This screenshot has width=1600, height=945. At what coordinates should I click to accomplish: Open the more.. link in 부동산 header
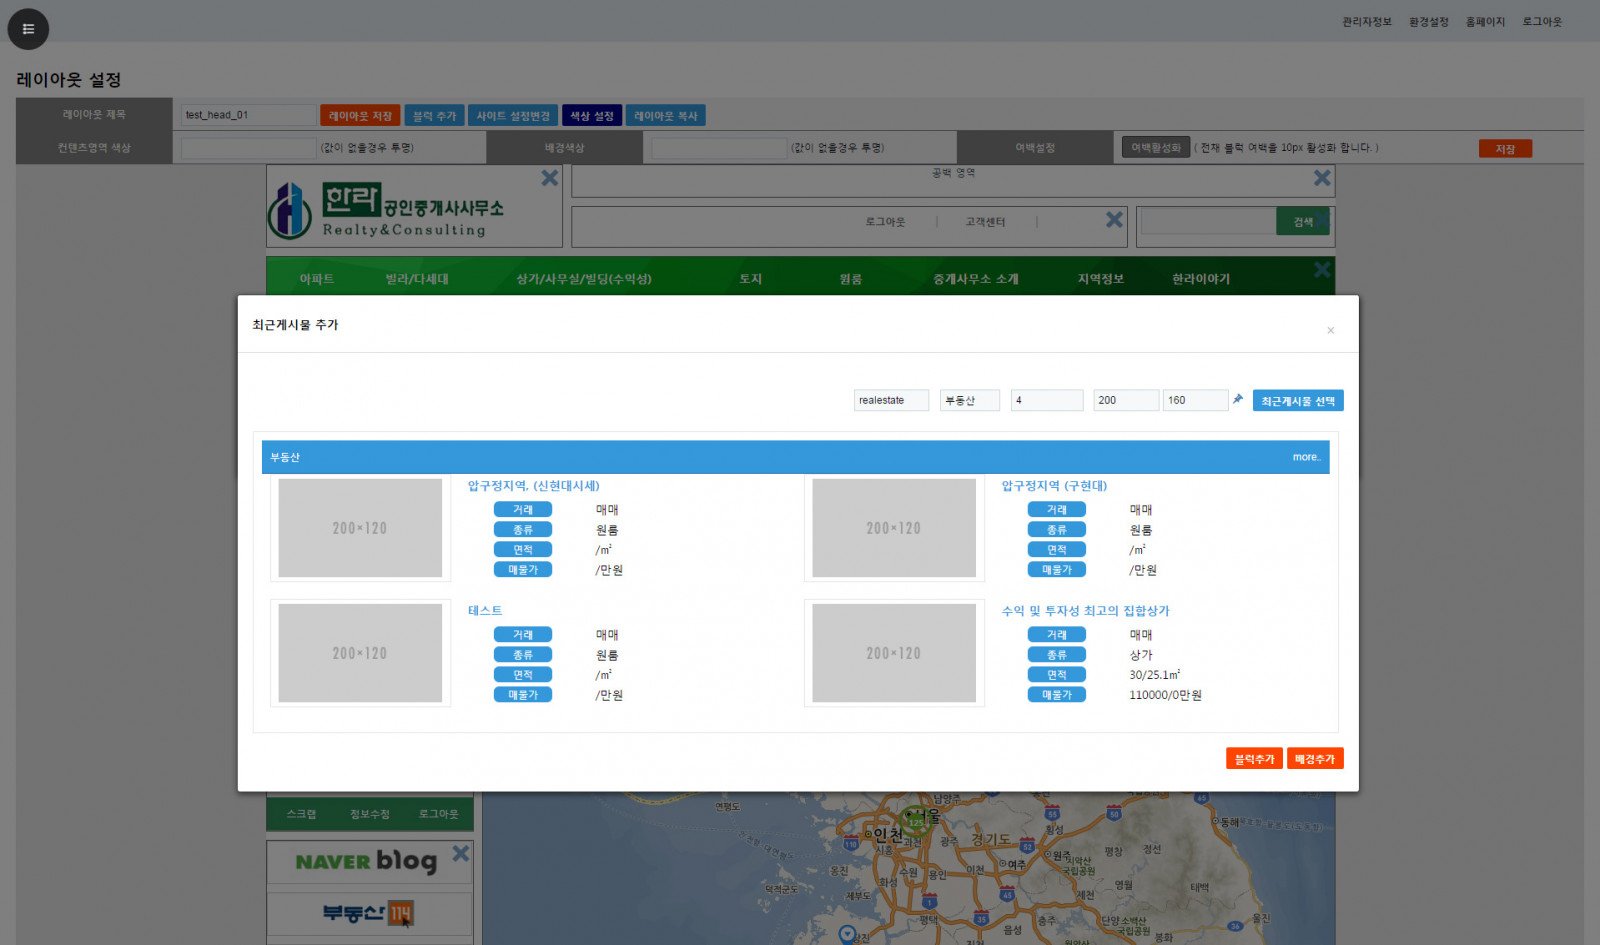click(1305, 457)
